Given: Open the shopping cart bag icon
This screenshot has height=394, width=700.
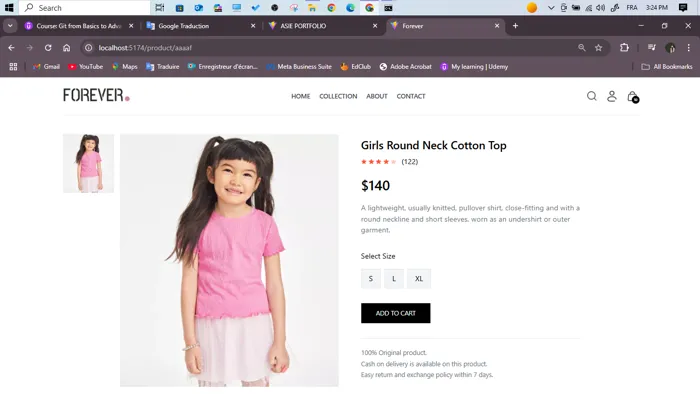Looking at the screenshot, I should tap(633, 96).
